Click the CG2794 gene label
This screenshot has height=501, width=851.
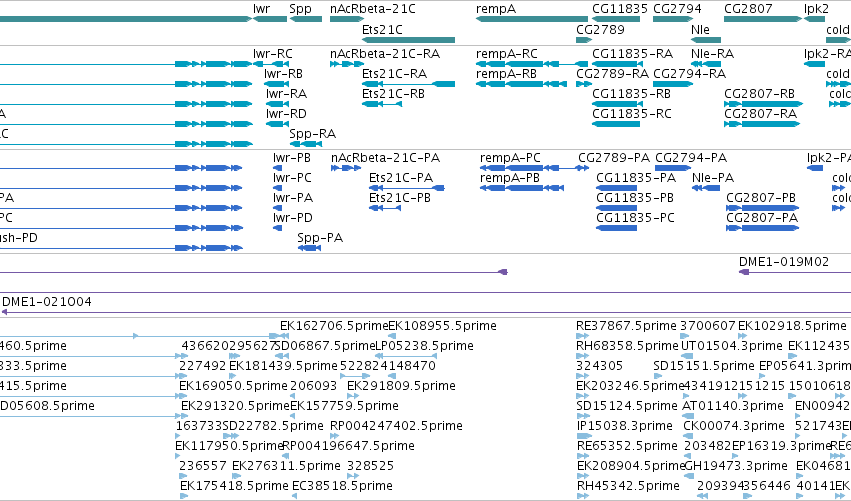pyautogui.click(x=677, y=9)
